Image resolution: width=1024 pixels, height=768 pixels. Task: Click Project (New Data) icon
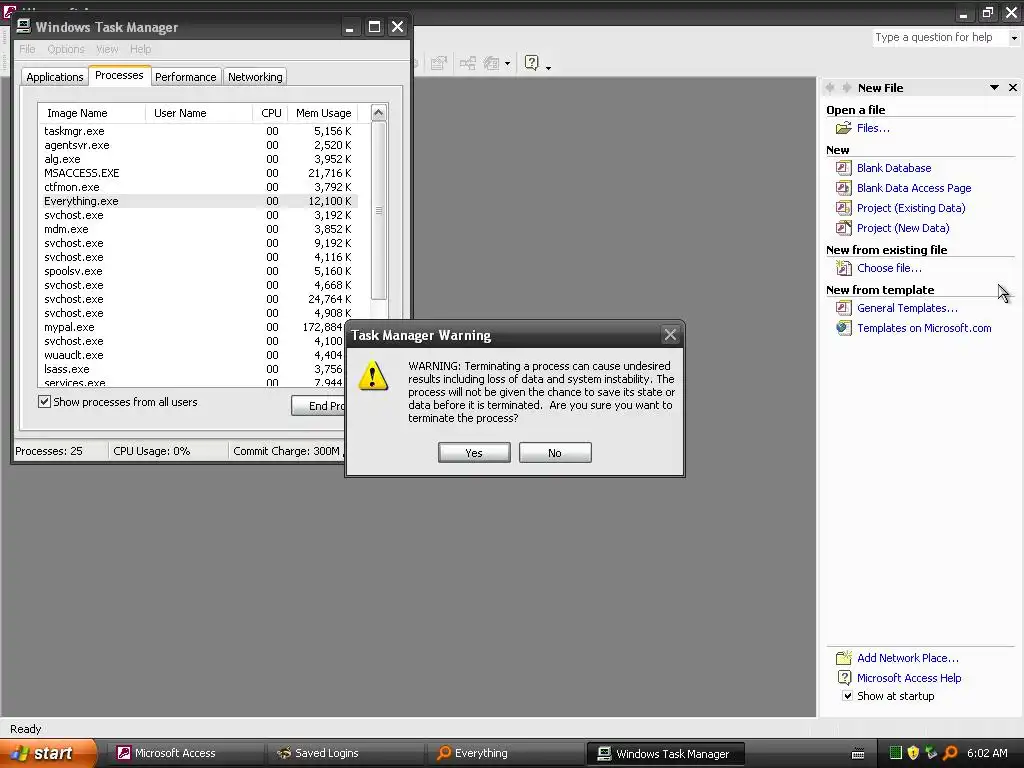click(844, 228)
